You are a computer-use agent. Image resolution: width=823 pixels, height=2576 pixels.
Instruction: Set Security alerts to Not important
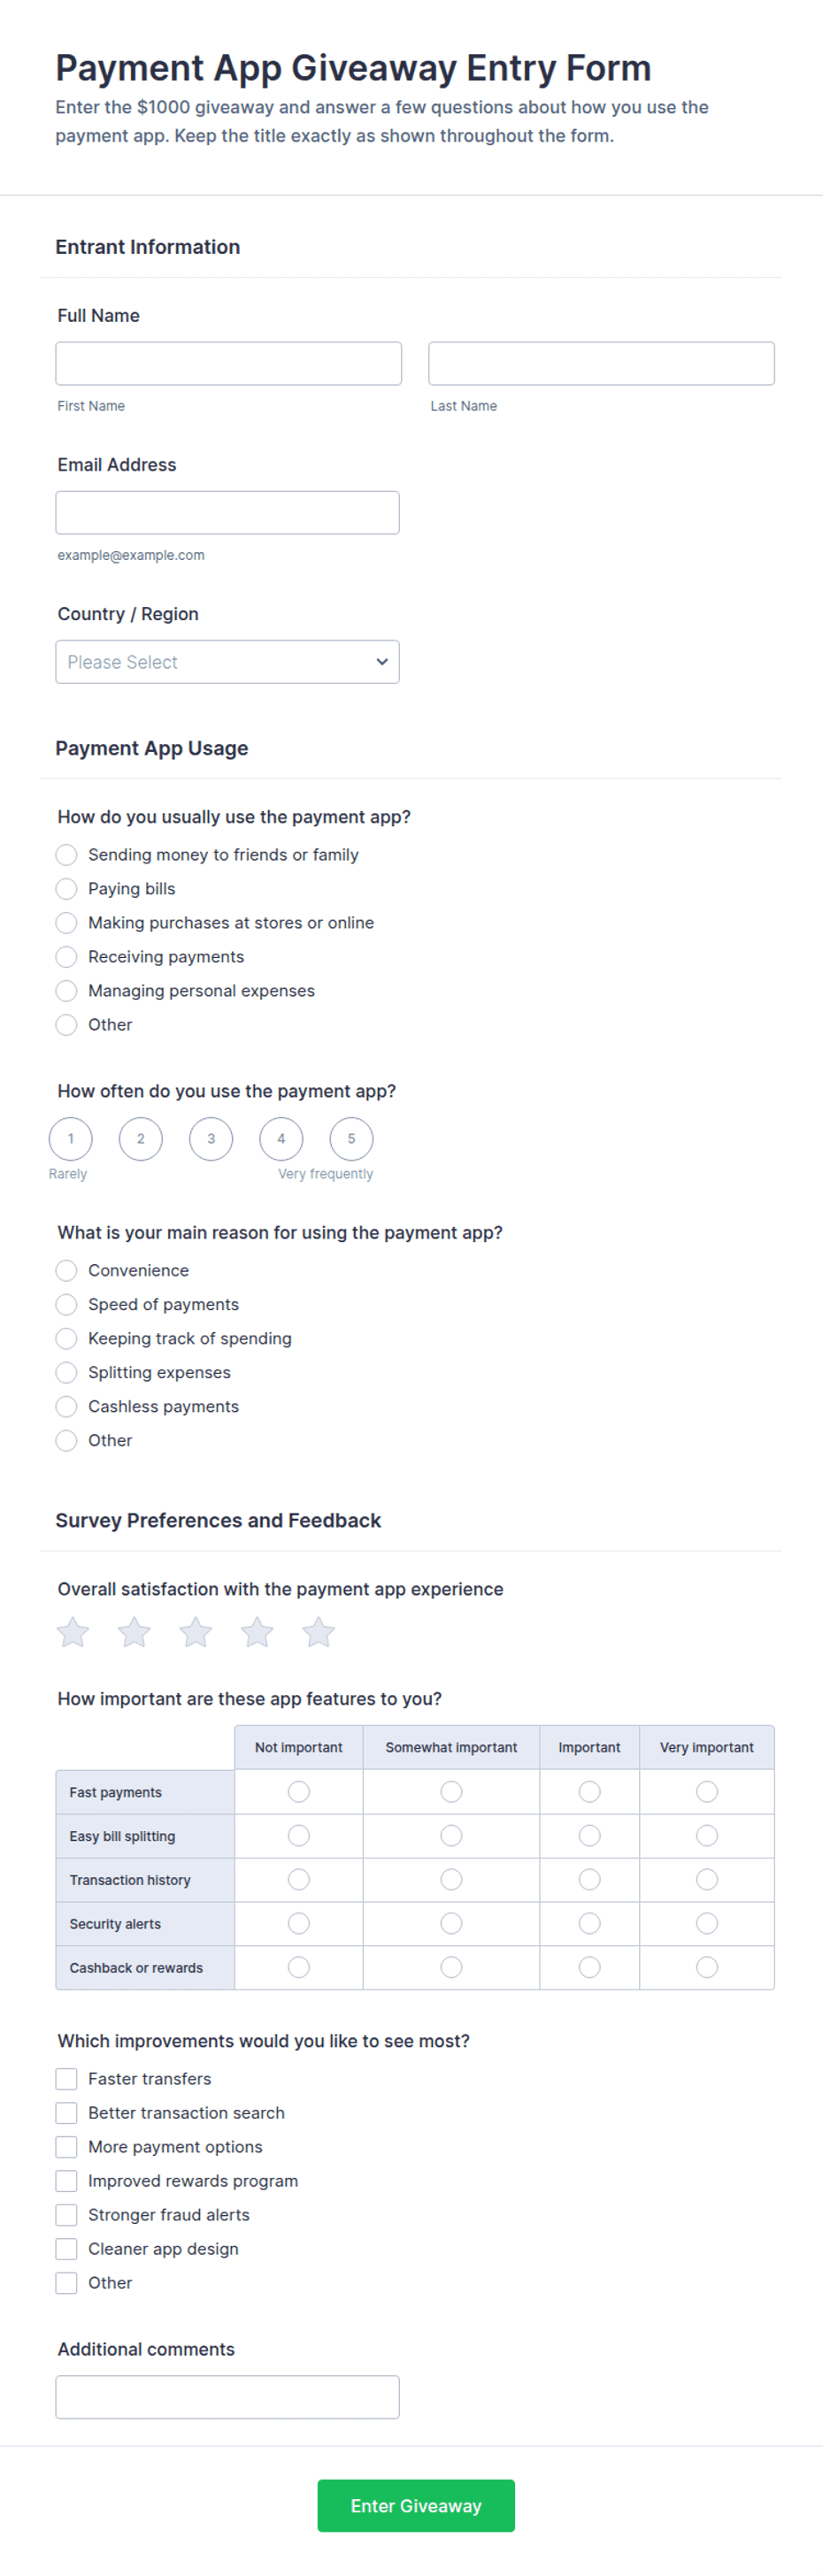coord(299,1924)
